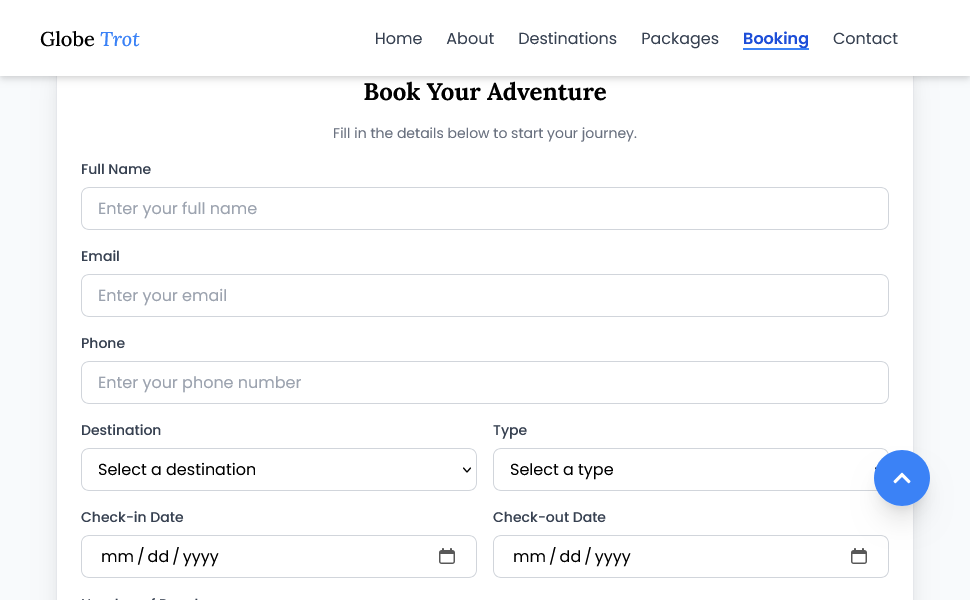The height and width of the screenshot is (600, 970).
Task: Open the Contact page link
Action: [865, 39]
